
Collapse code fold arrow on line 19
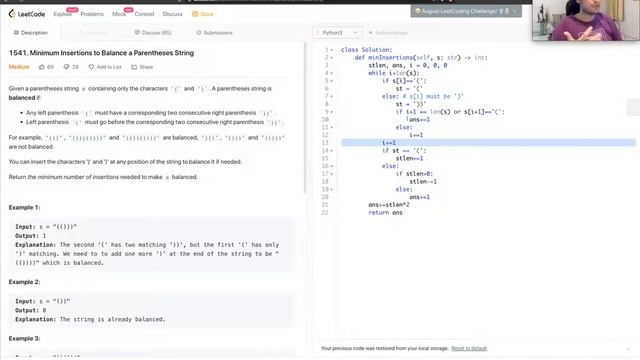332,189
